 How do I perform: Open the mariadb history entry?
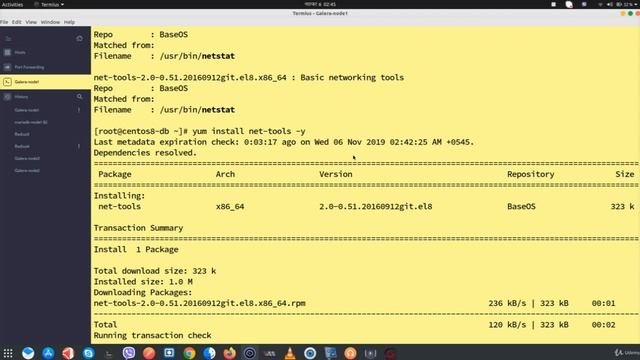point(31,122)
